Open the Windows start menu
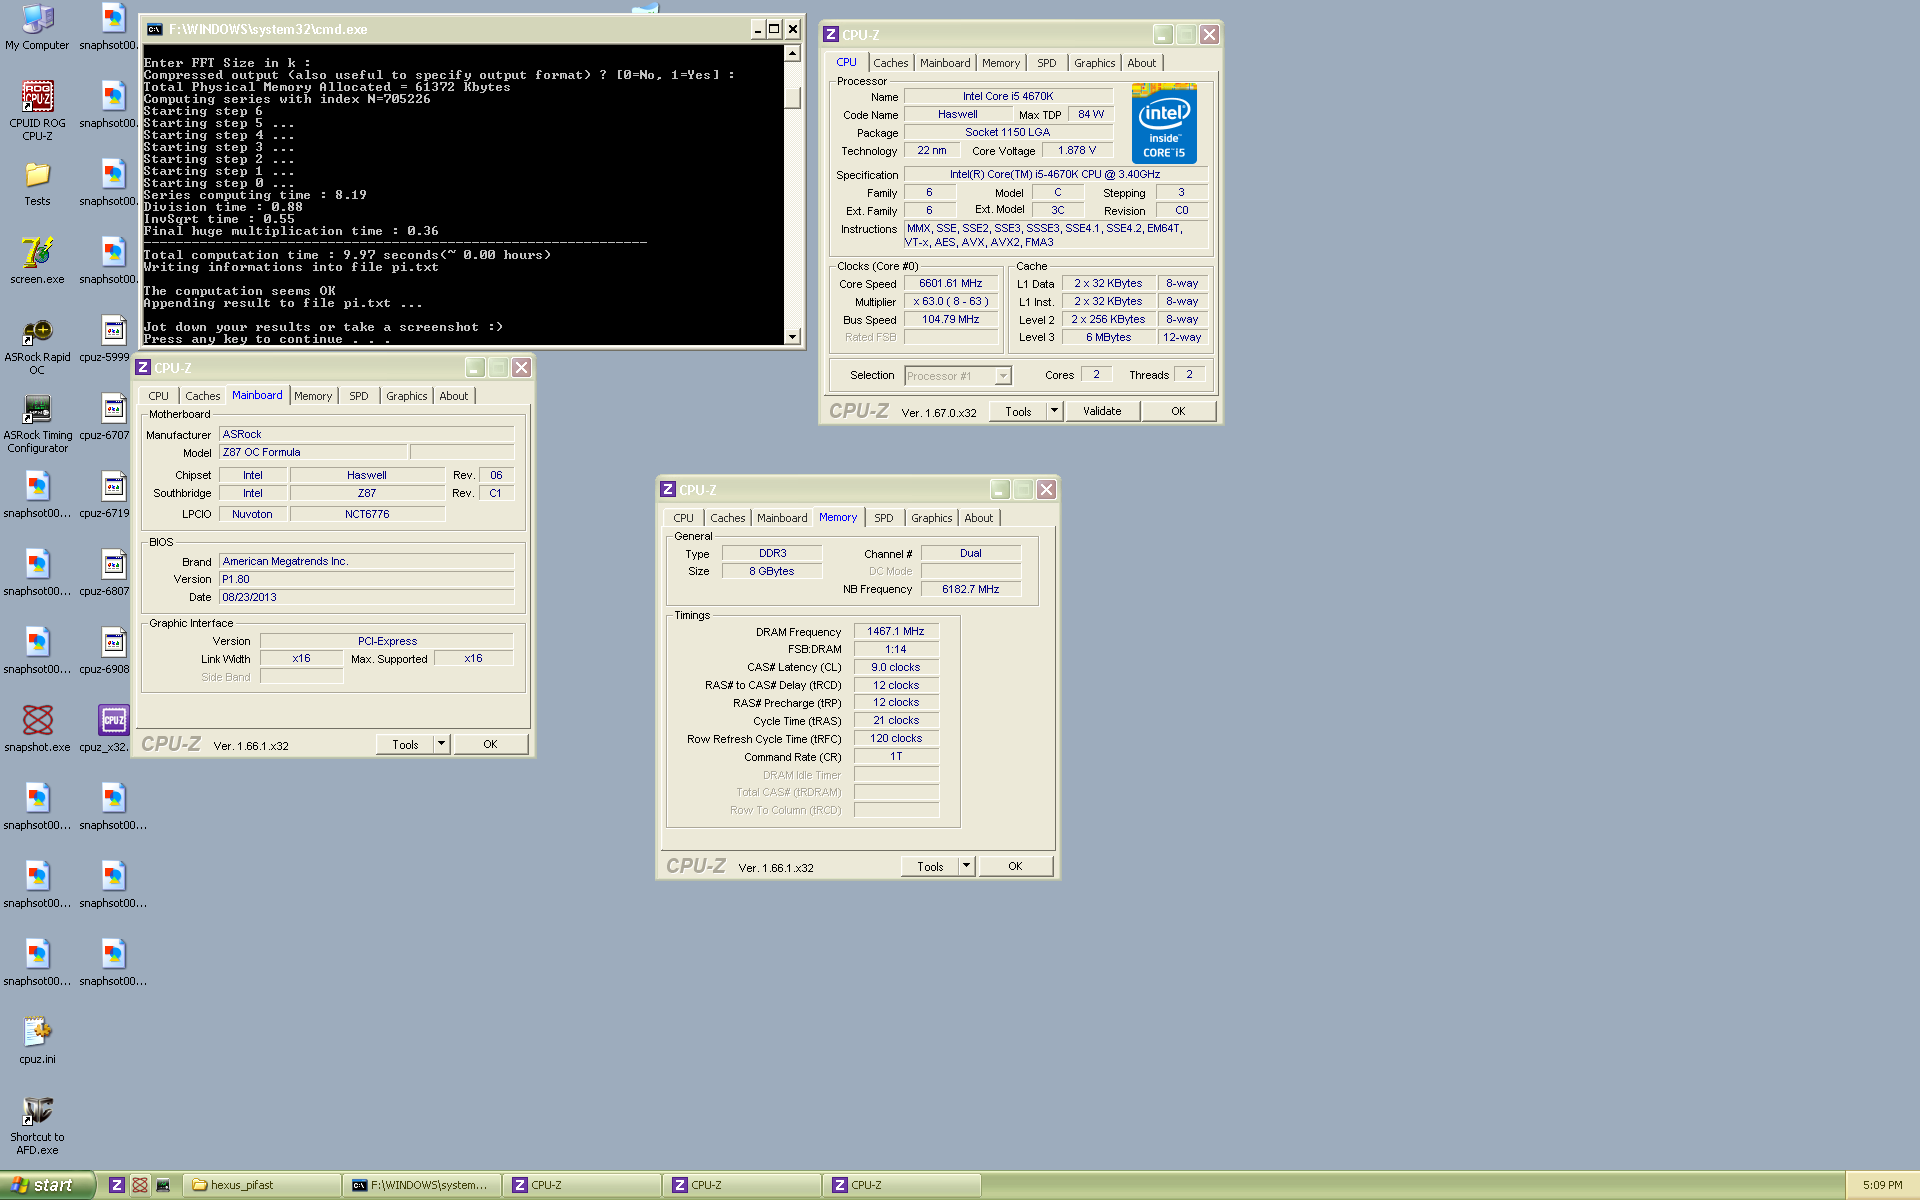 pyautogui.click(x=48, y=1185)
